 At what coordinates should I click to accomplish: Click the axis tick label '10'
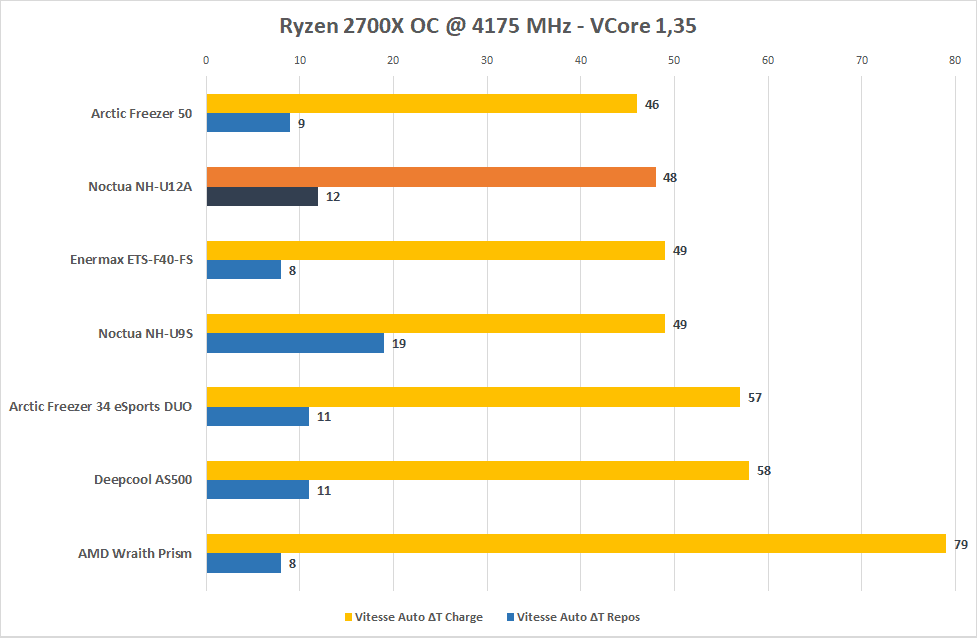300,60
